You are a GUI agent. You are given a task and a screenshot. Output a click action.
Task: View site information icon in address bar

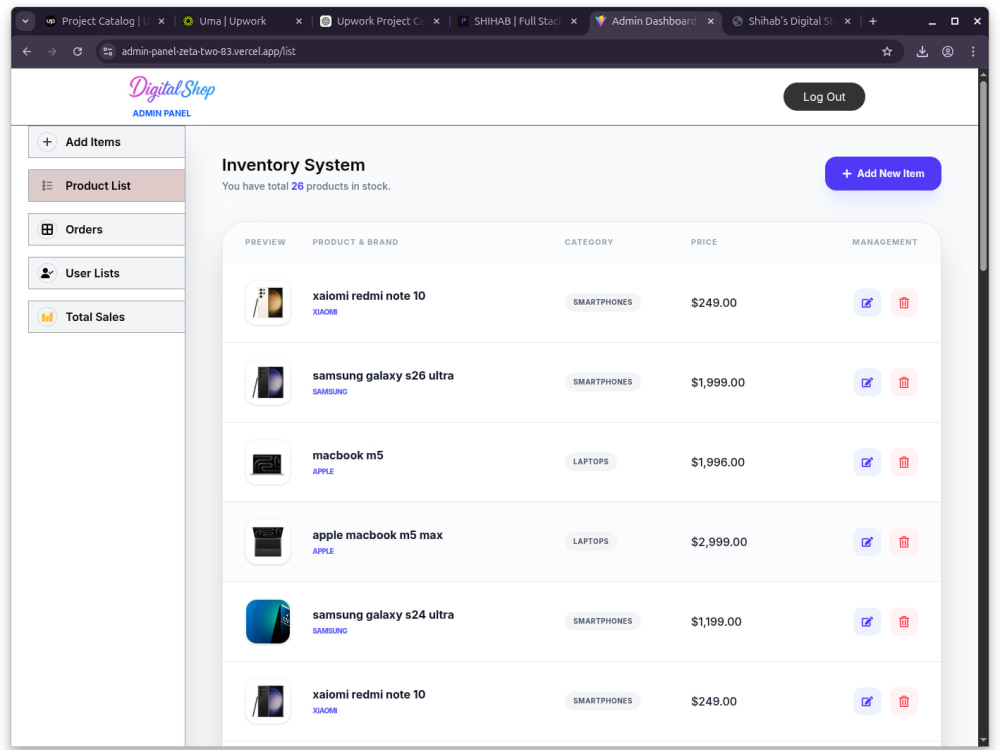coord(108,52)
